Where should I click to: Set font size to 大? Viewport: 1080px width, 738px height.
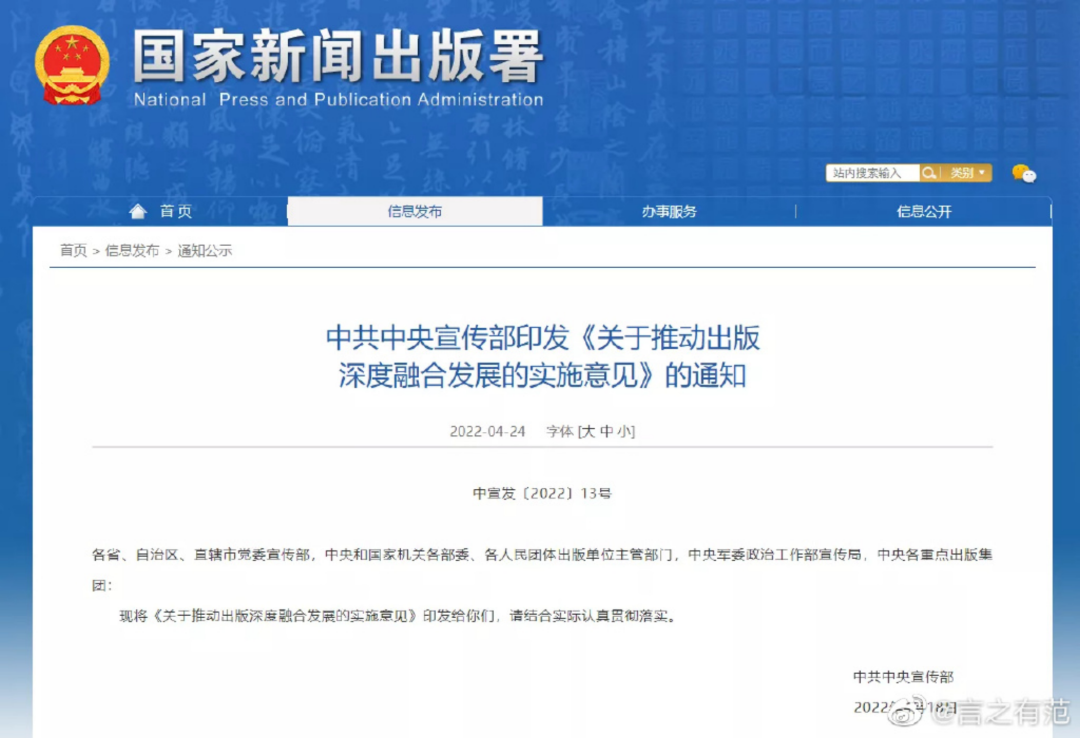pos(585,431)
